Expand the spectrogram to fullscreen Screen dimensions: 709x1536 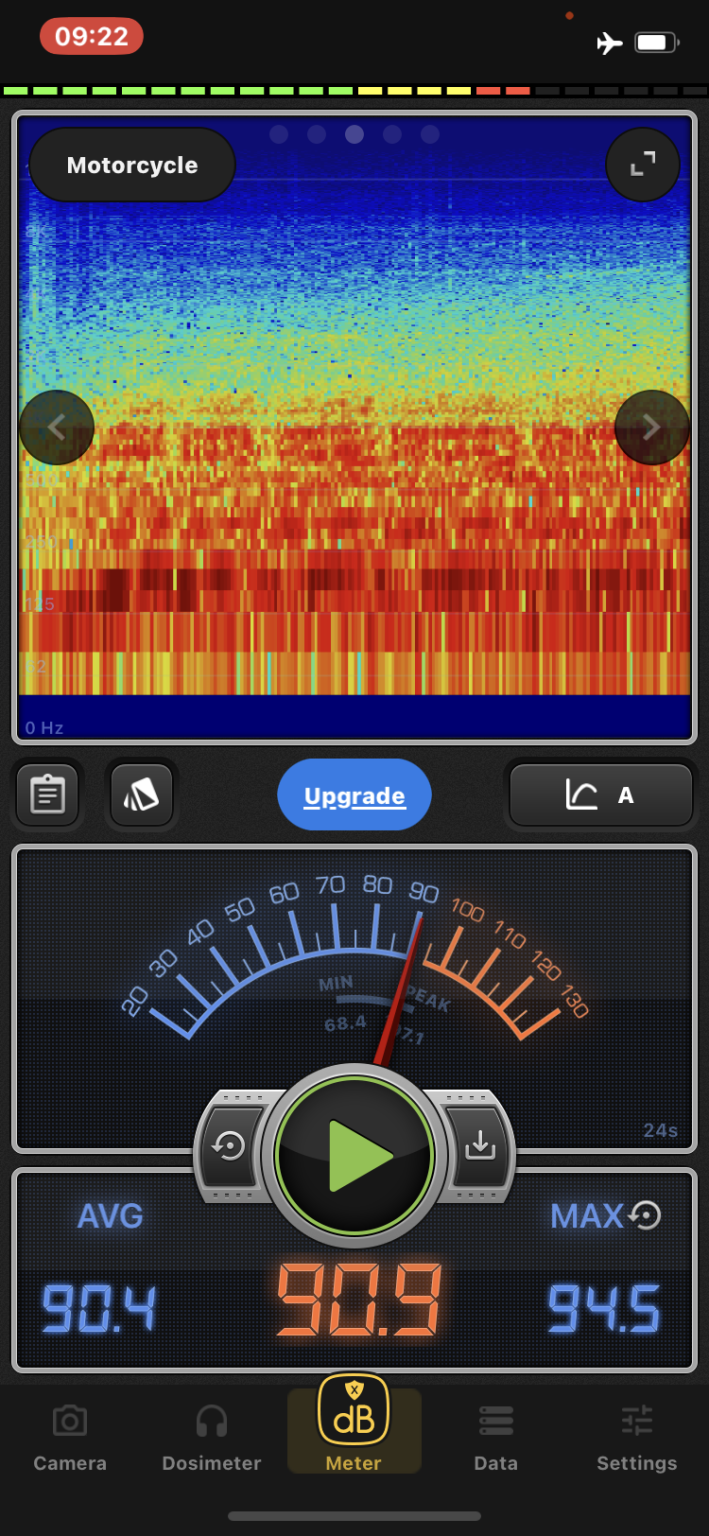pos(642,165)
